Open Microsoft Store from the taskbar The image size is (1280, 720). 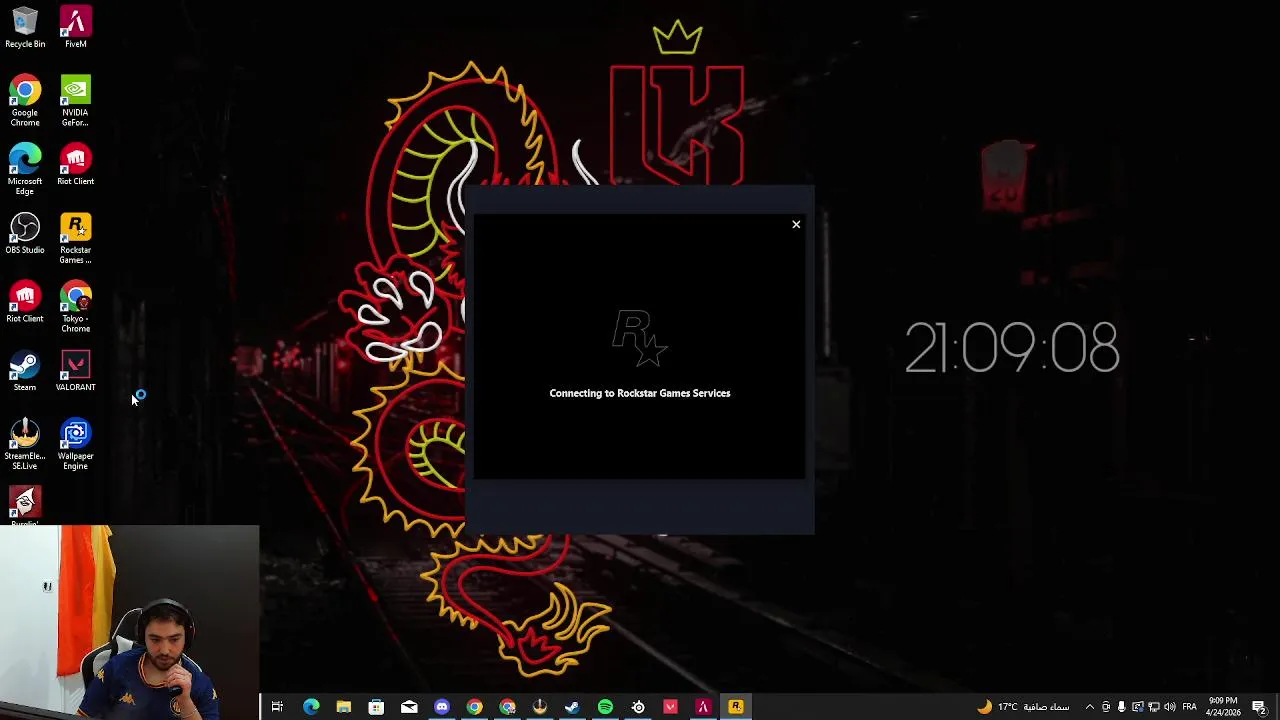point(376,707)
